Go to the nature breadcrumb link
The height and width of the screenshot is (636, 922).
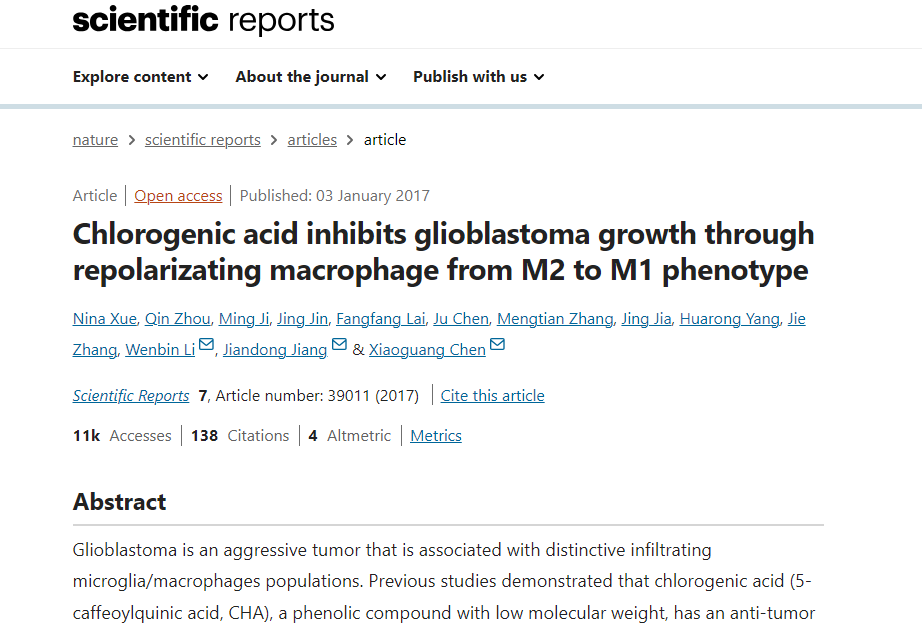point(95,140)
